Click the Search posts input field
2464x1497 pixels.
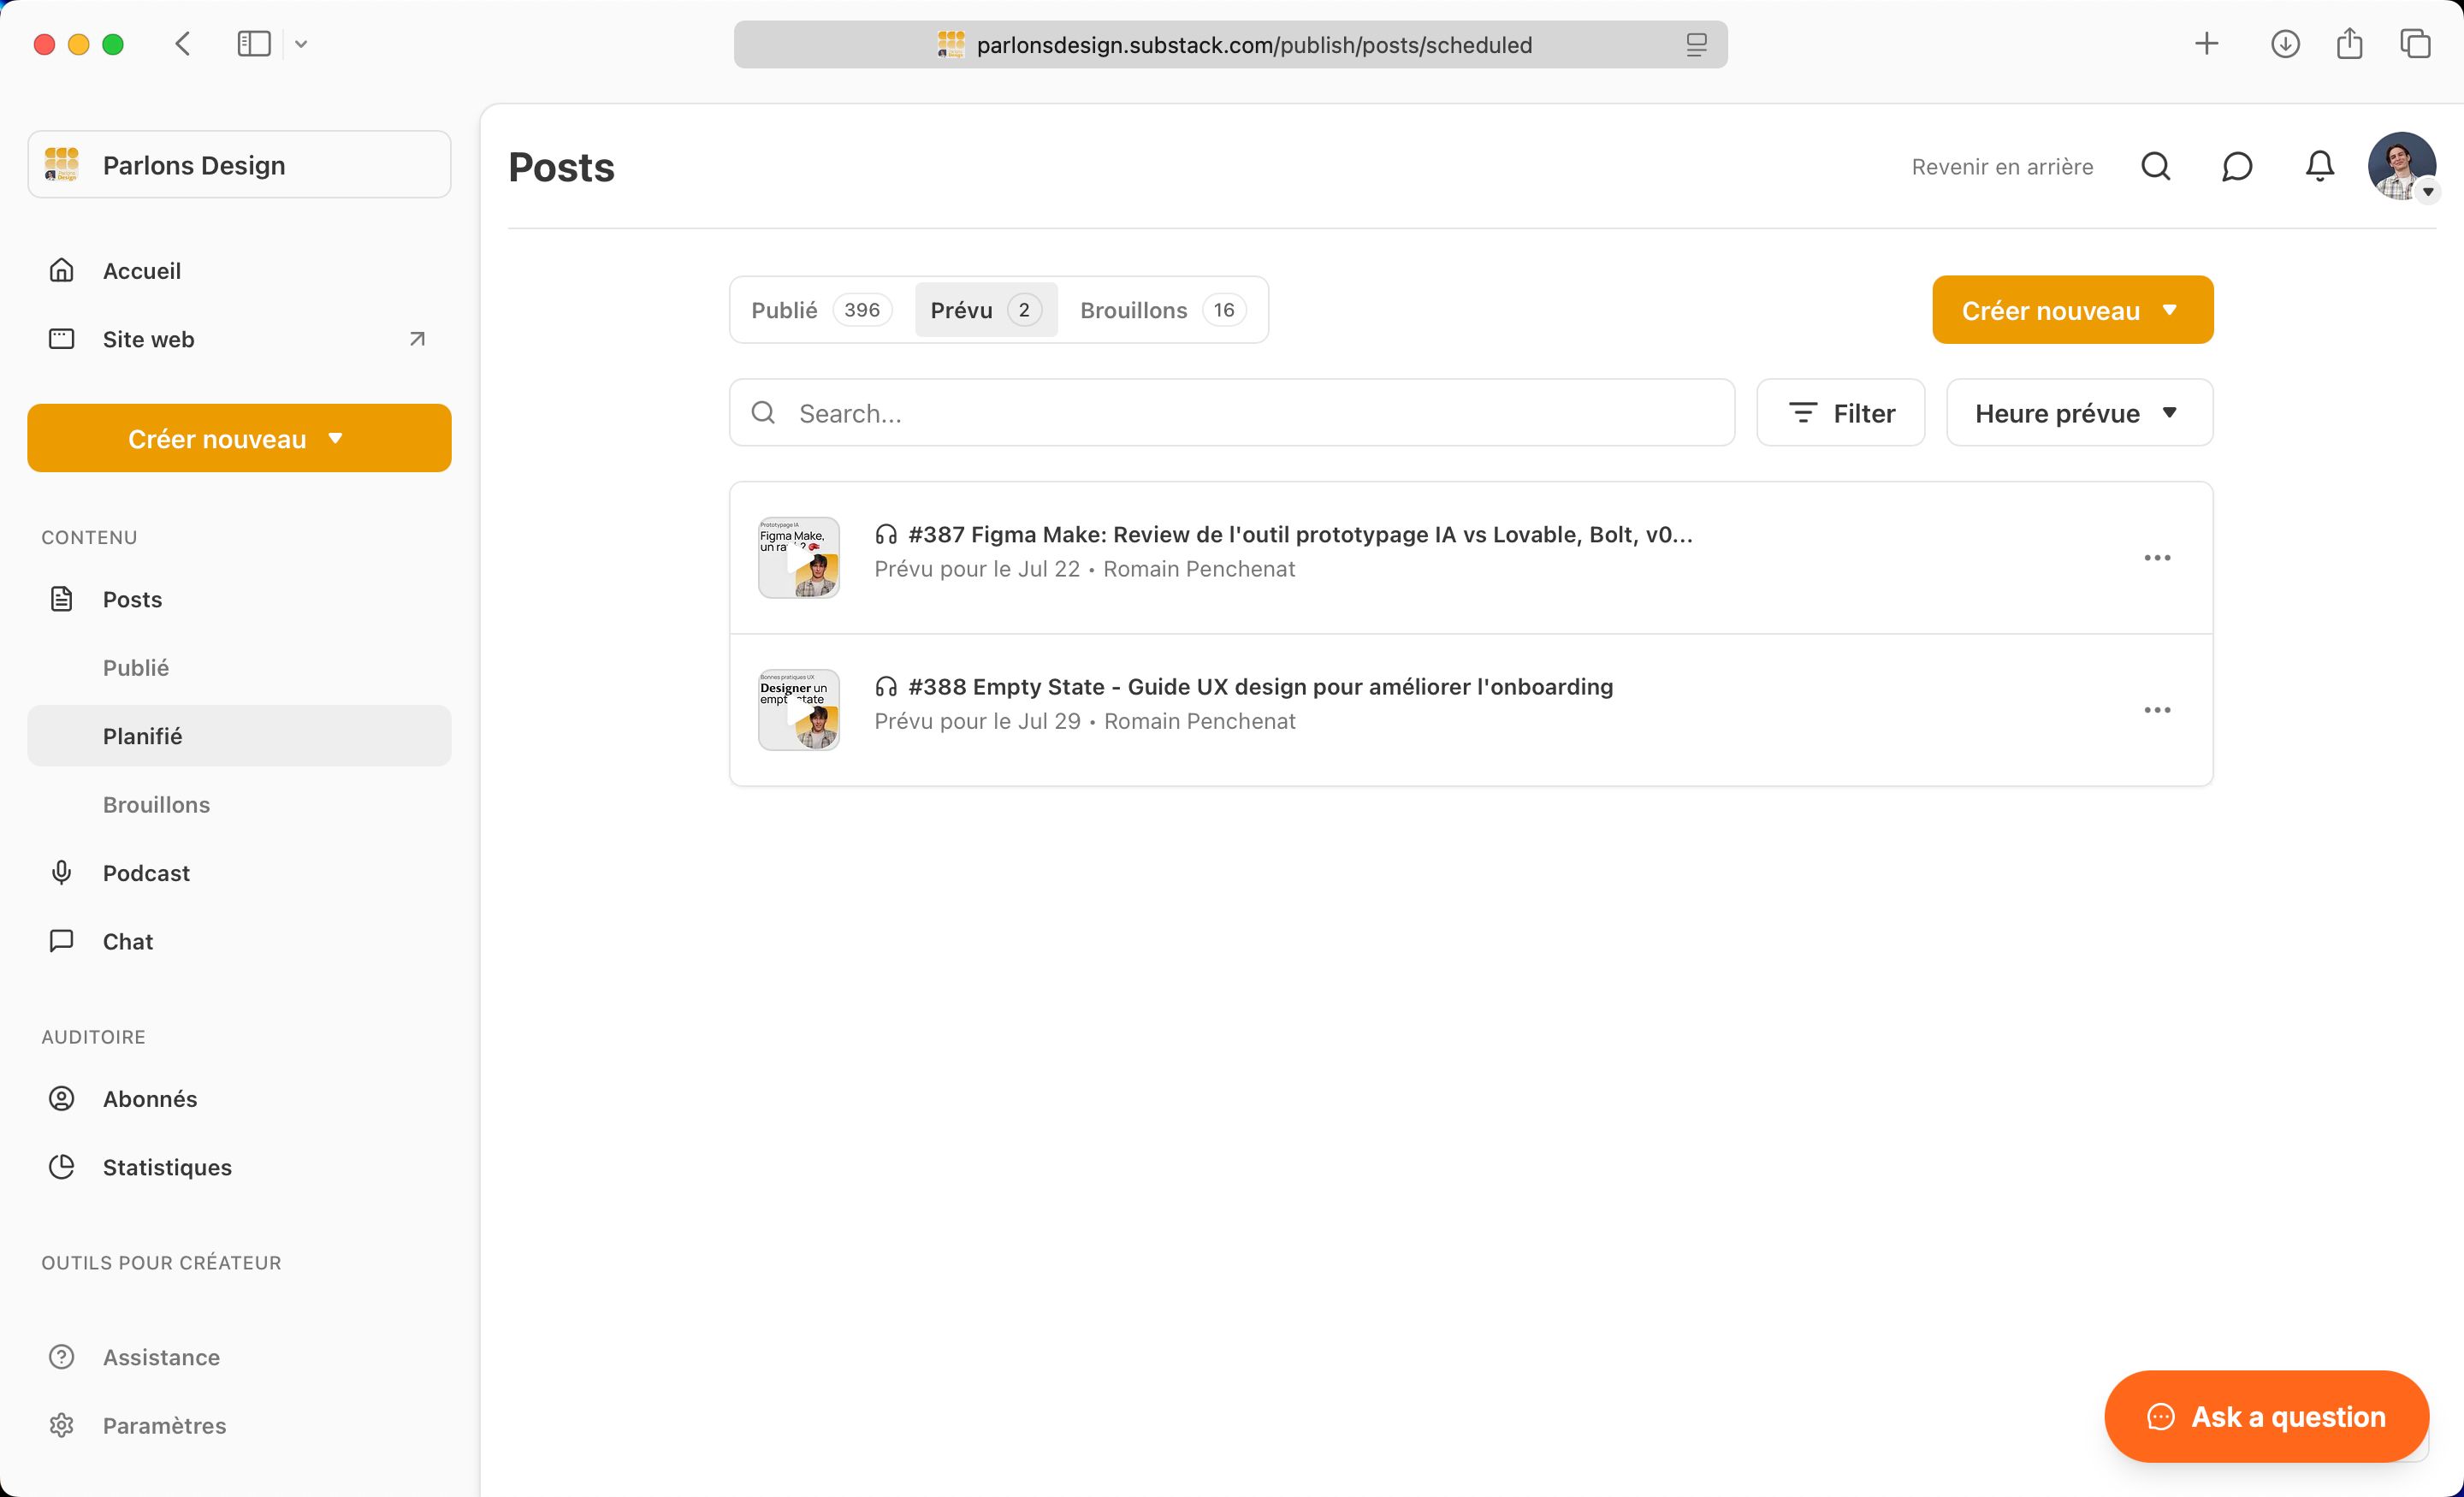1232,413
